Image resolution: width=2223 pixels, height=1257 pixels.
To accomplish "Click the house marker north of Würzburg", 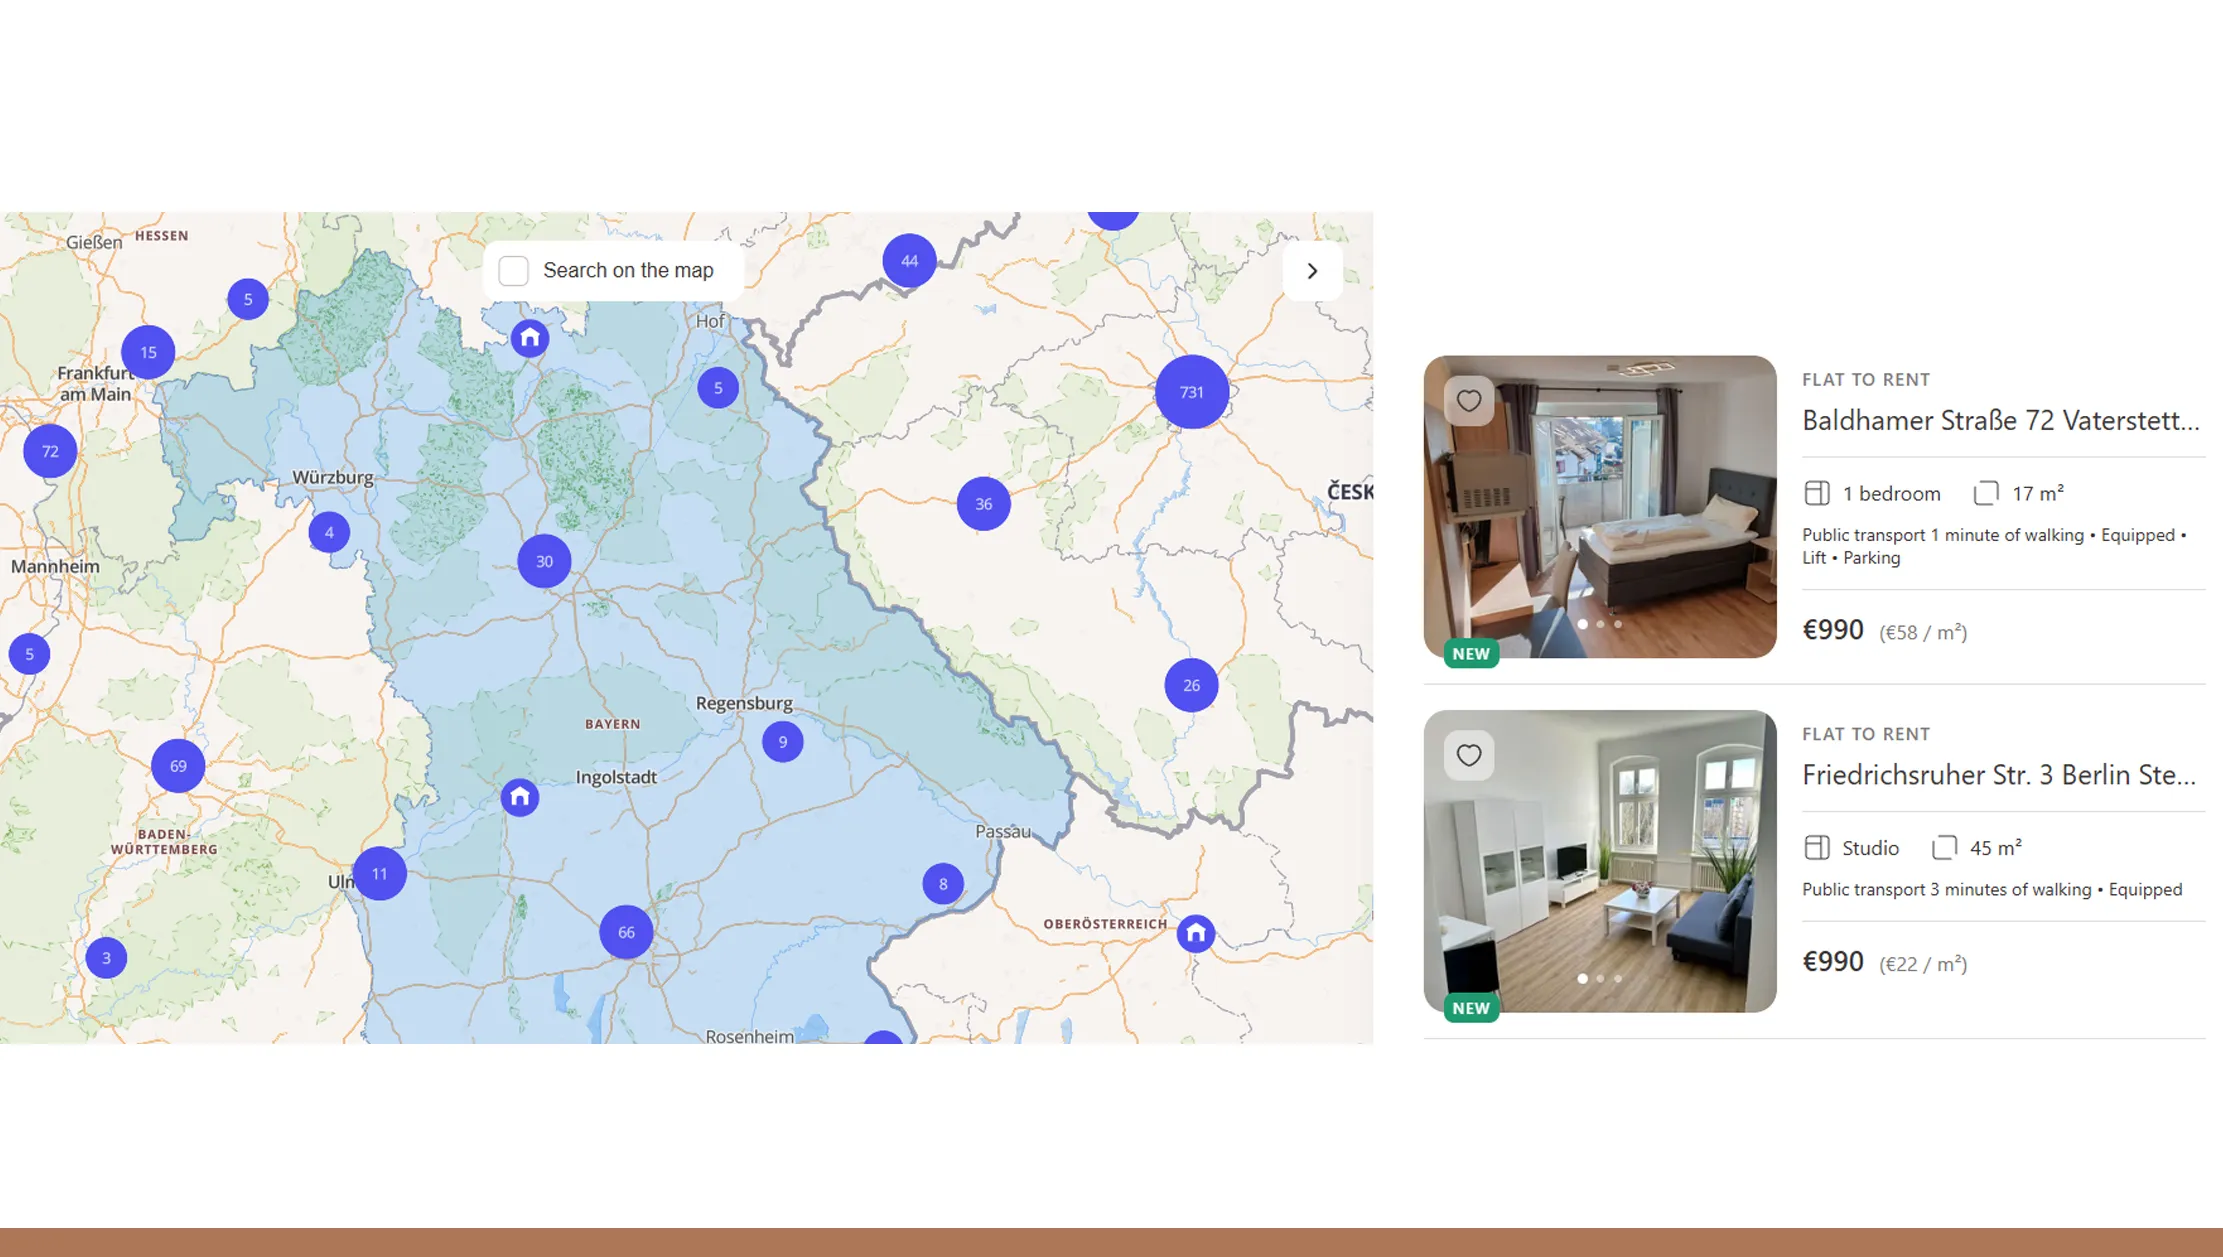I will point(530,338).
